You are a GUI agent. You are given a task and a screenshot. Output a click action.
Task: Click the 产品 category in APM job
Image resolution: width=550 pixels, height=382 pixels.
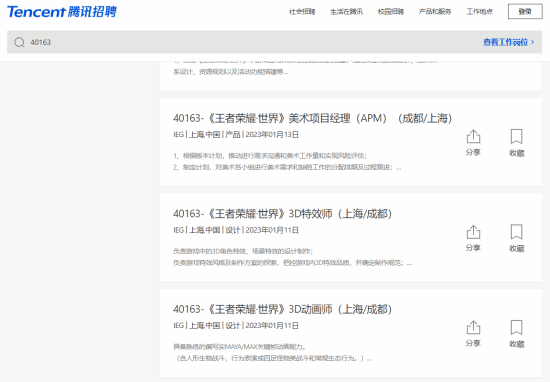tap(233, 135)
